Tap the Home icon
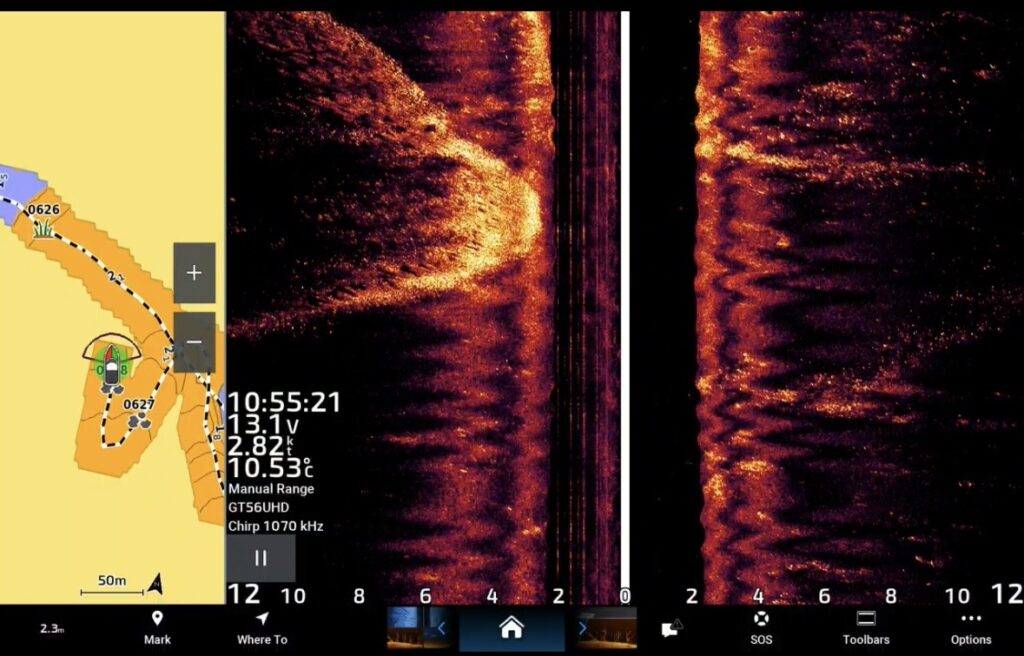The height and width of the screenshot is (656, 1024). click(511, 628)
